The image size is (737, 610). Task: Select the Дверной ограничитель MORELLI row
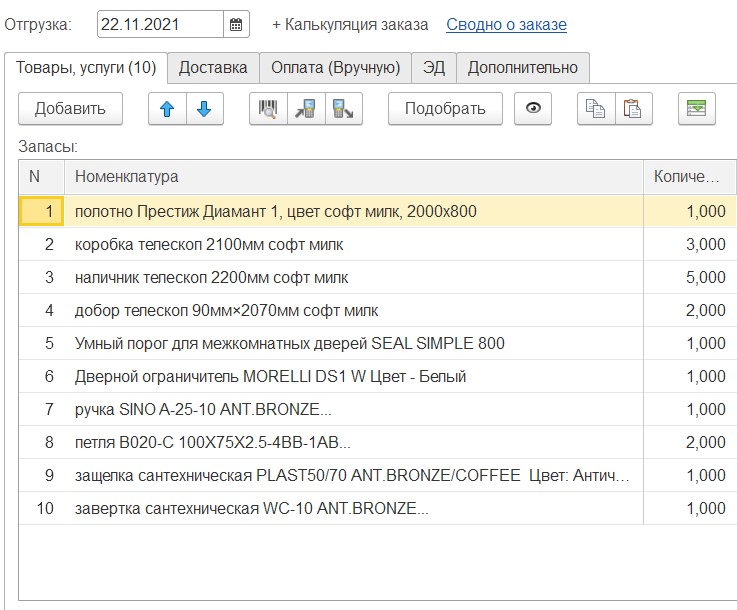click(270, 377)
